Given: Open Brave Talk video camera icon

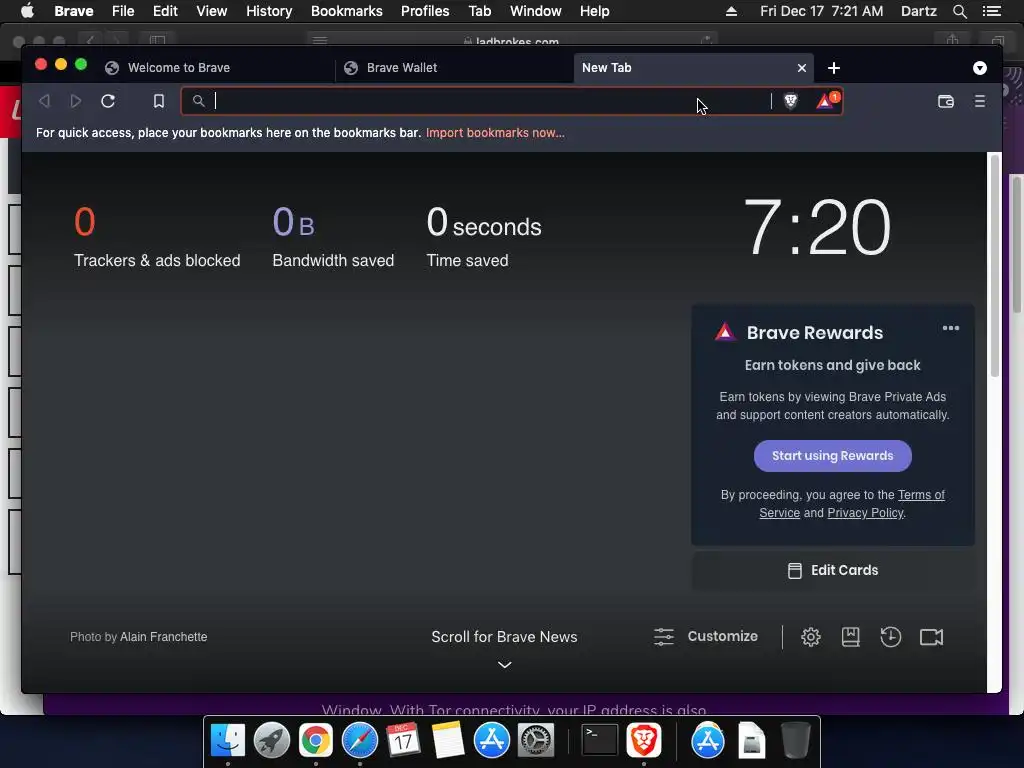Looking at the screenshot, I should point(931,637).
